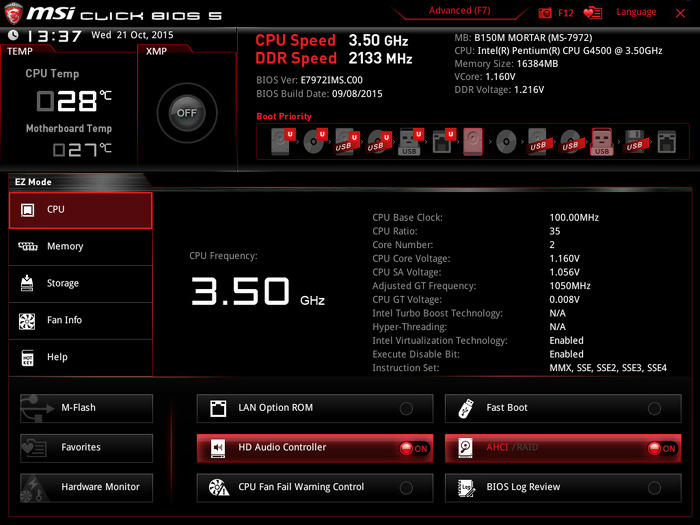Screen dimensions: 700x525
Task: Click the Boot Priority heading
Action: click(x=284, y=117)
